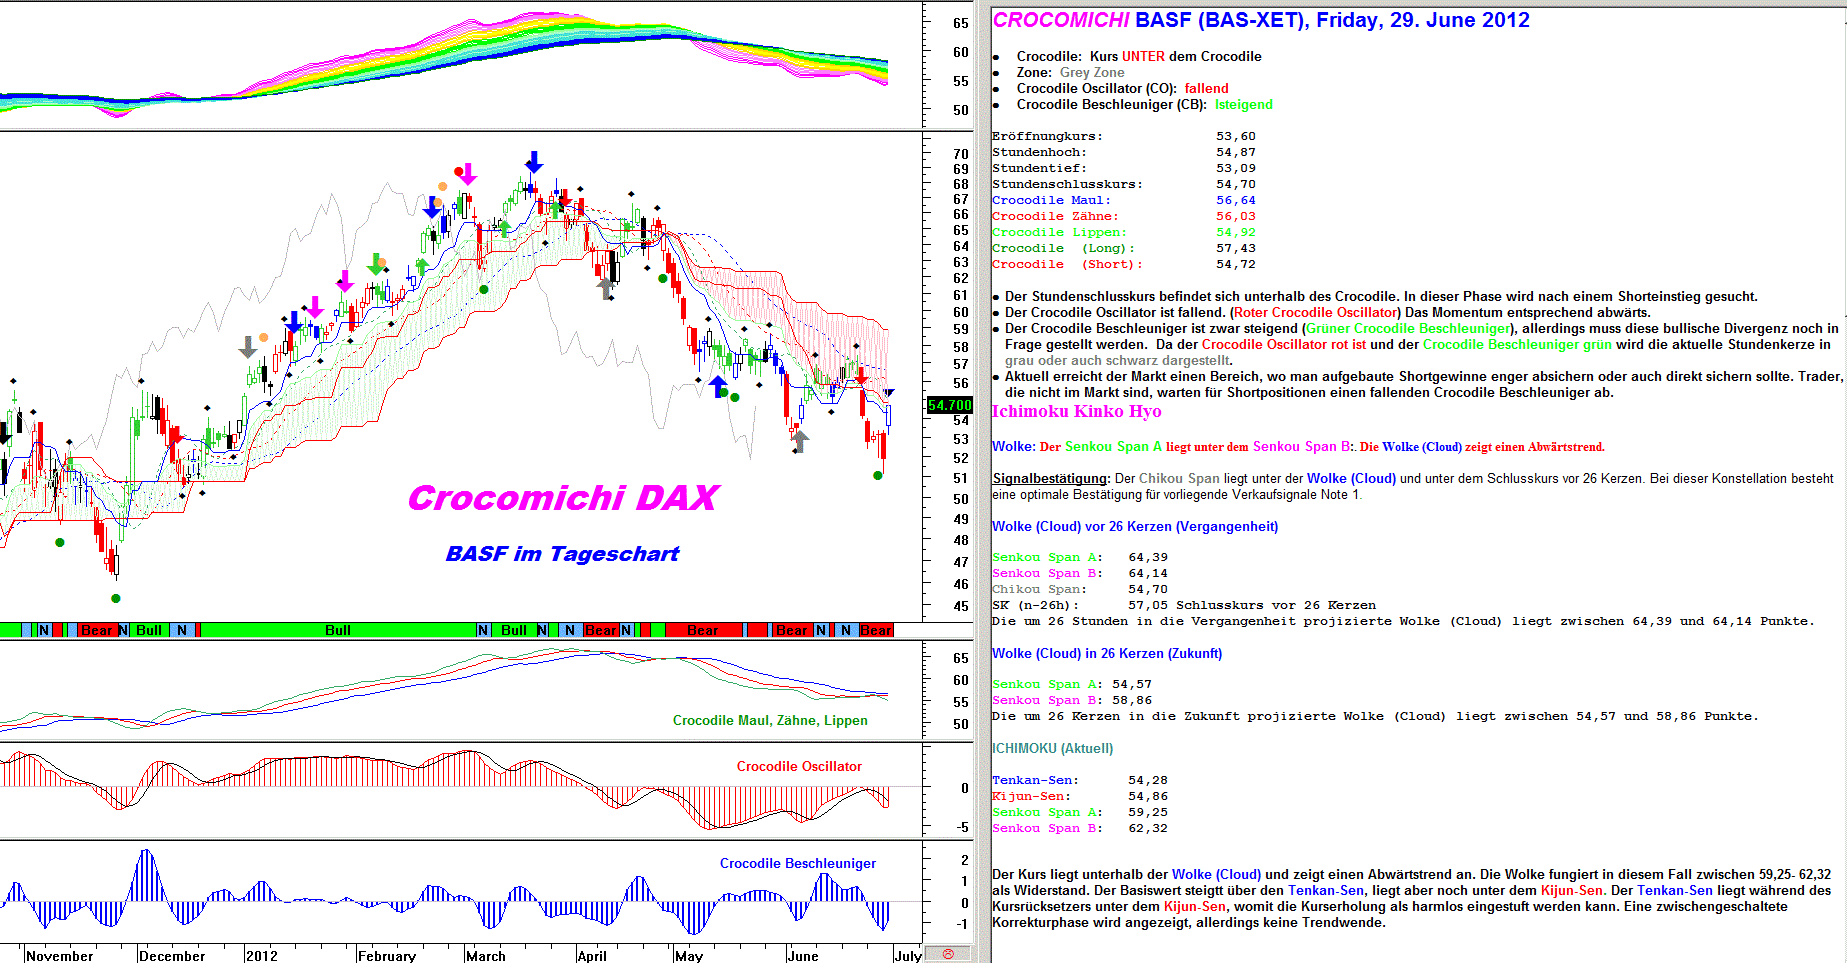Click the Crocomichi DAX chart title
Screen dimensions: 1847x963
563,498
